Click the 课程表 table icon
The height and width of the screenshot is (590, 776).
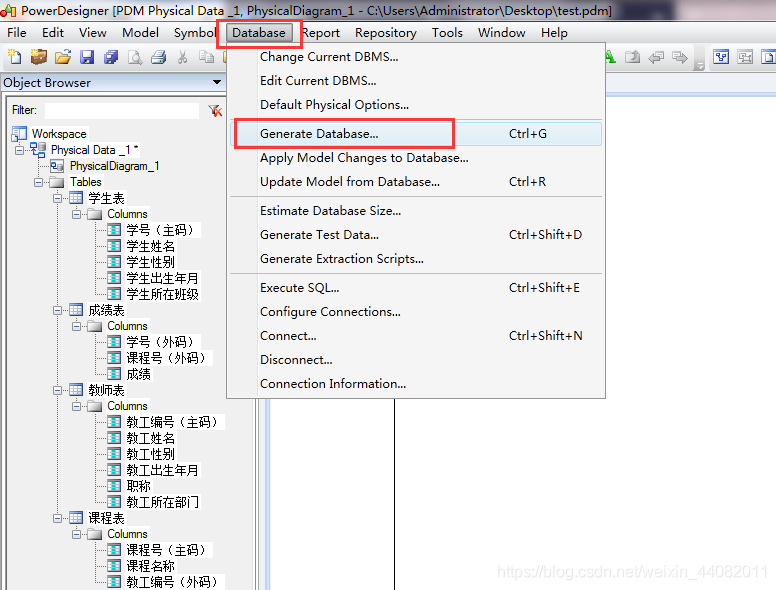76,518
